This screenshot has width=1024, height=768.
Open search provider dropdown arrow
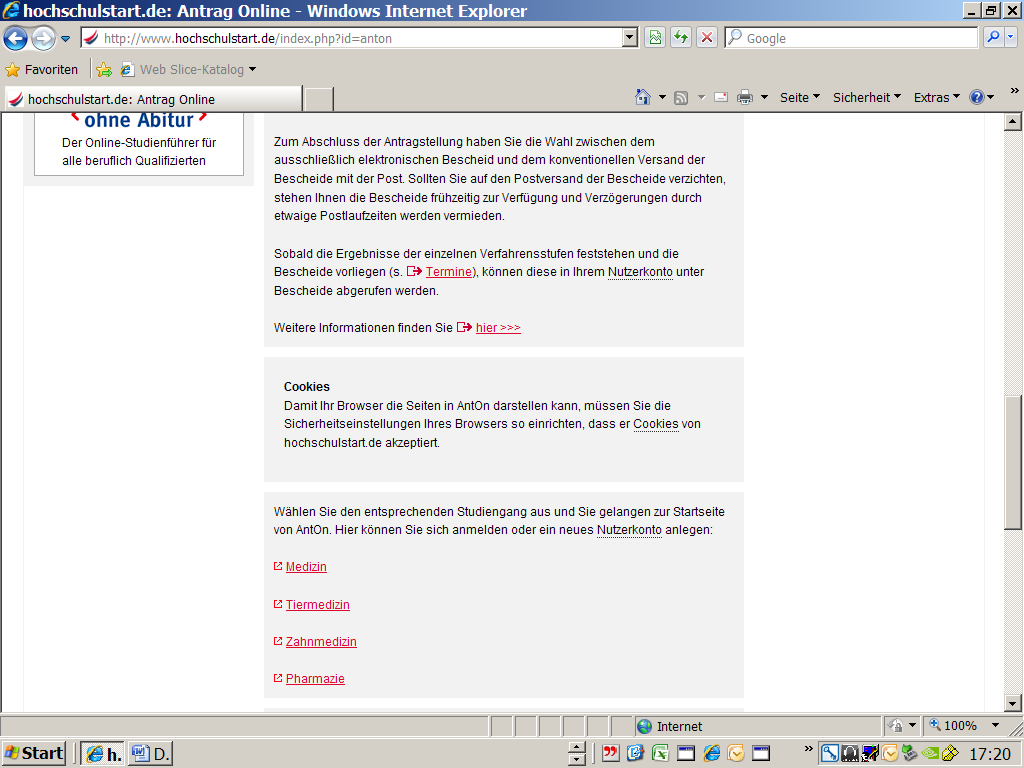coord(1010,38)
